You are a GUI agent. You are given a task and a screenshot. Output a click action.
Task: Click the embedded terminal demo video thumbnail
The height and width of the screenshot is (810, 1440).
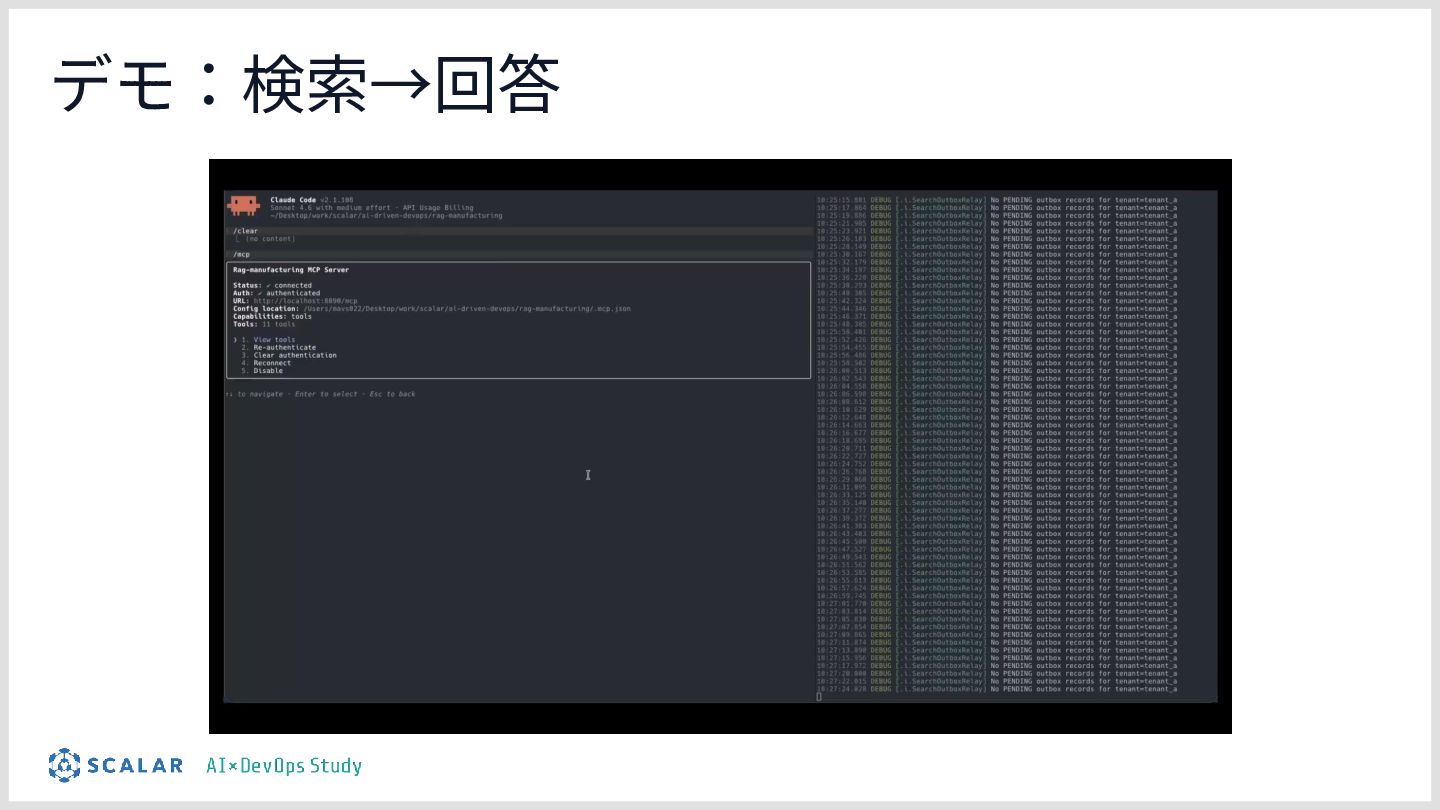(x=720, y=446)
